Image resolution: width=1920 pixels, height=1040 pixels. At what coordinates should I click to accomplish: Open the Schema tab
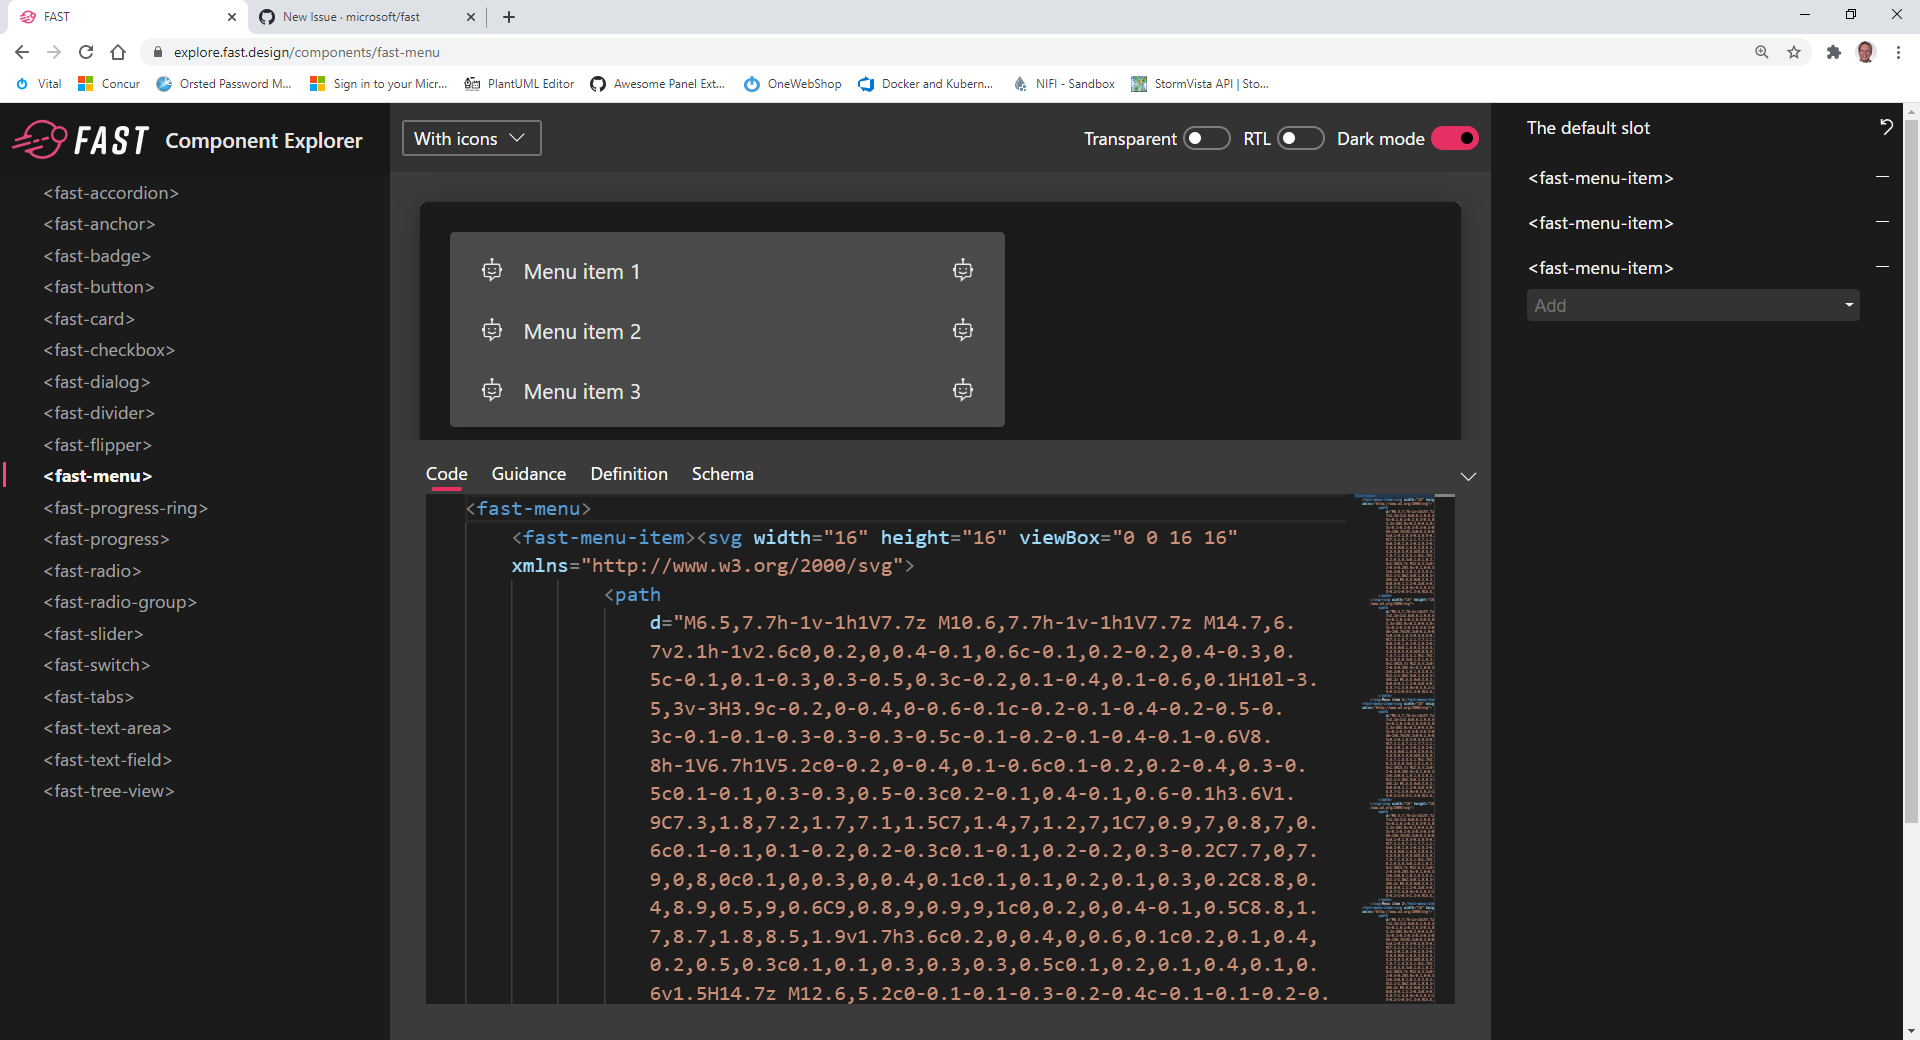722,473
